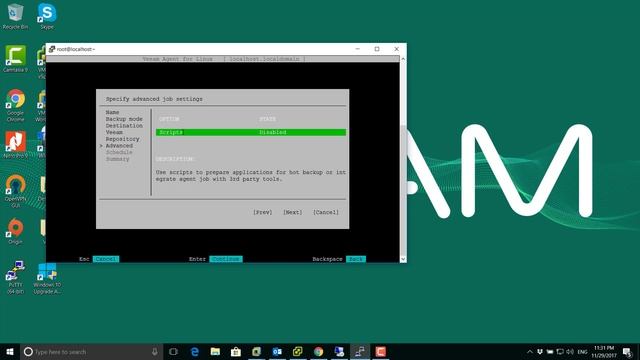Screen dimensions: 640x360
Task: Go to the Backup mode step
Action: click(124, 119)
